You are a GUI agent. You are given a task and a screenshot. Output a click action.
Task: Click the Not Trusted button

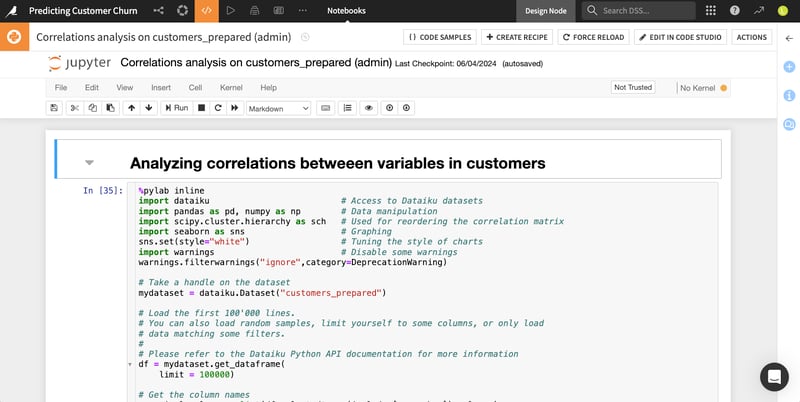(633, 87)
